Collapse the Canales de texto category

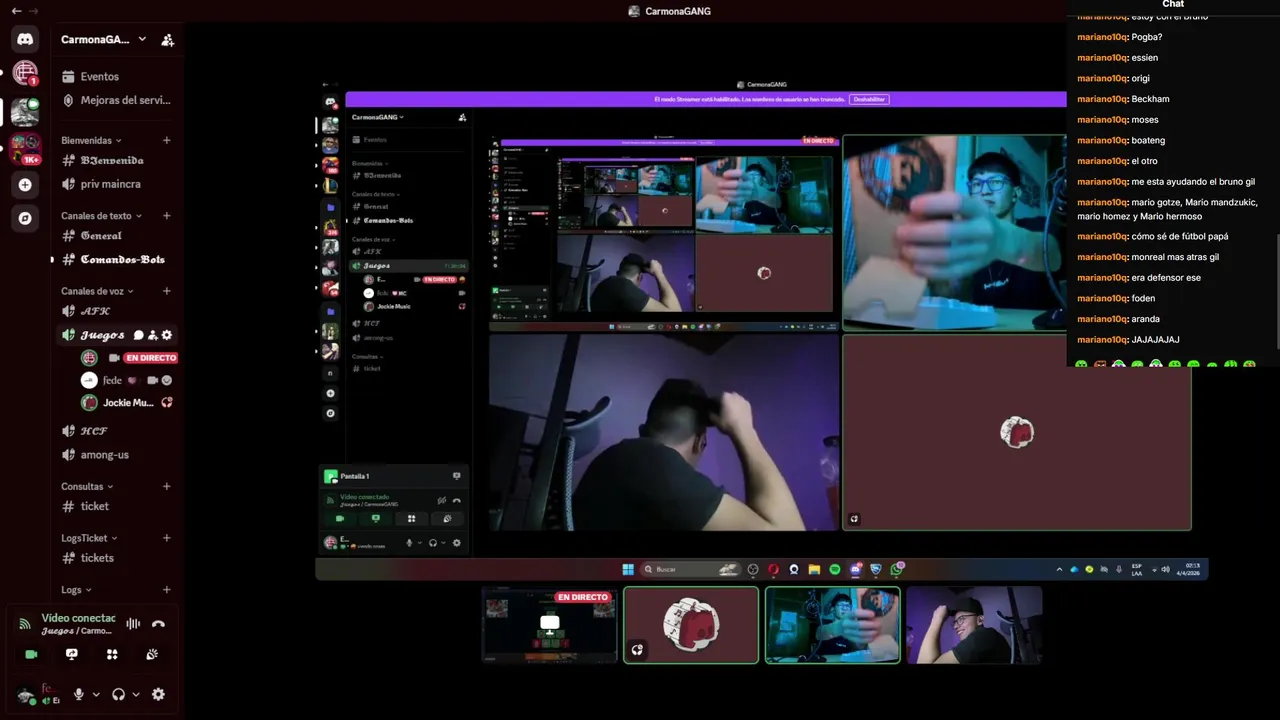coord(101,216)
